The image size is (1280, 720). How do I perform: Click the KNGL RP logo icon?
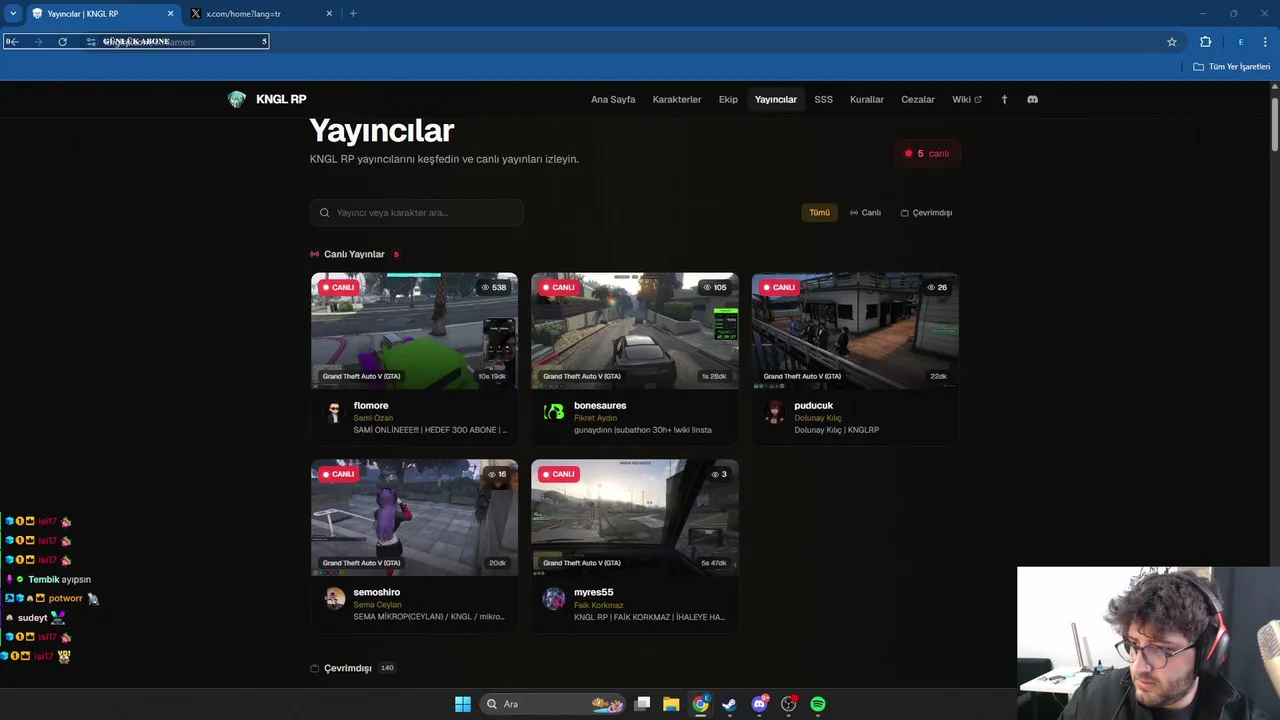pyautogui.click(x=236, y=99)
